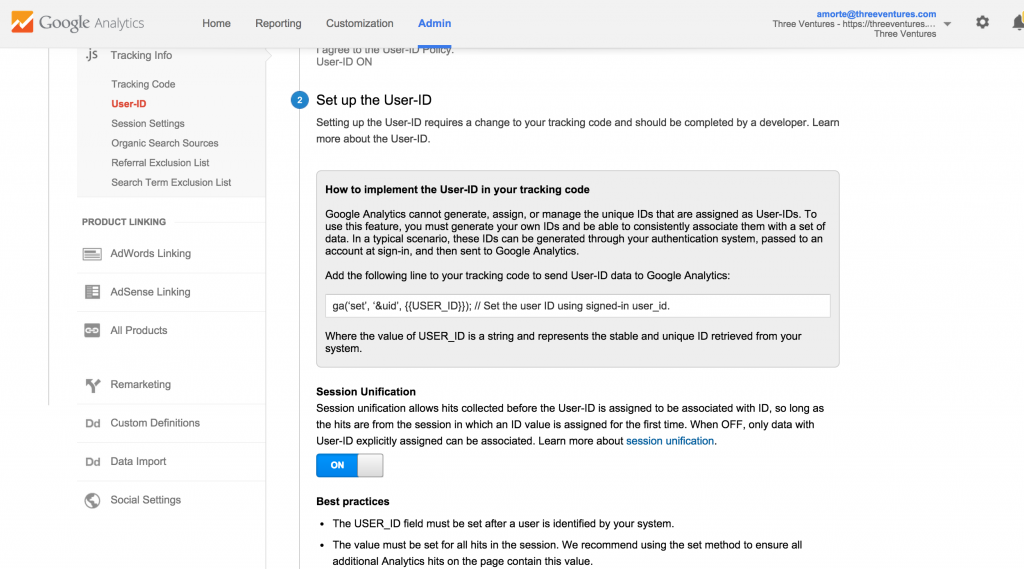1024x569 pixels.
Task: Click the Remarketing funnel icon
Action: [93, 385]
